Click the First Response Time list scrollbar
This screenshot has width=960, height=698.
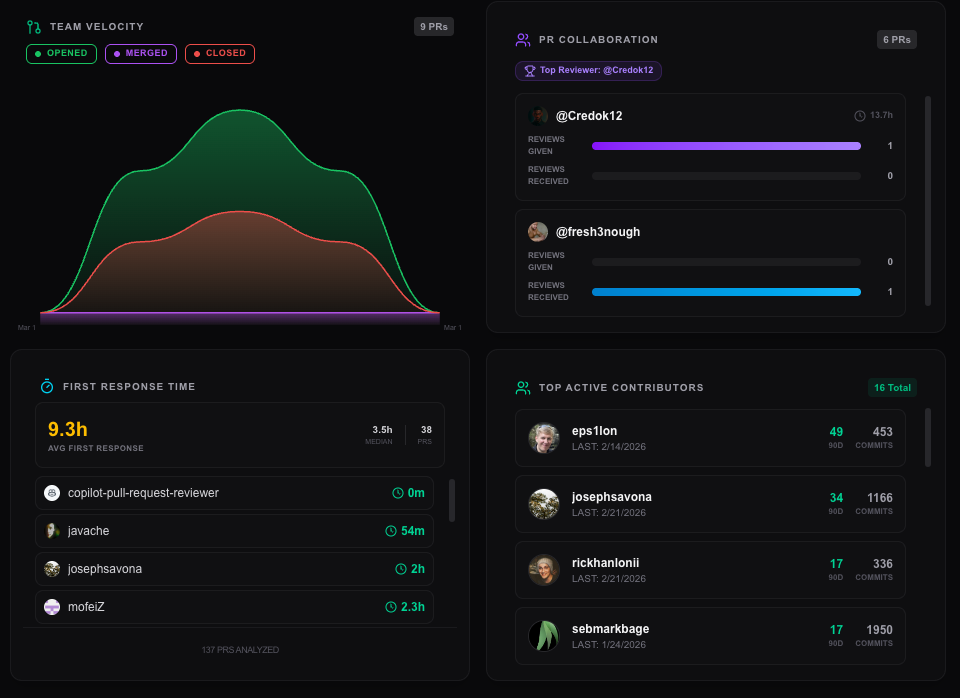[x=452, y=501]
